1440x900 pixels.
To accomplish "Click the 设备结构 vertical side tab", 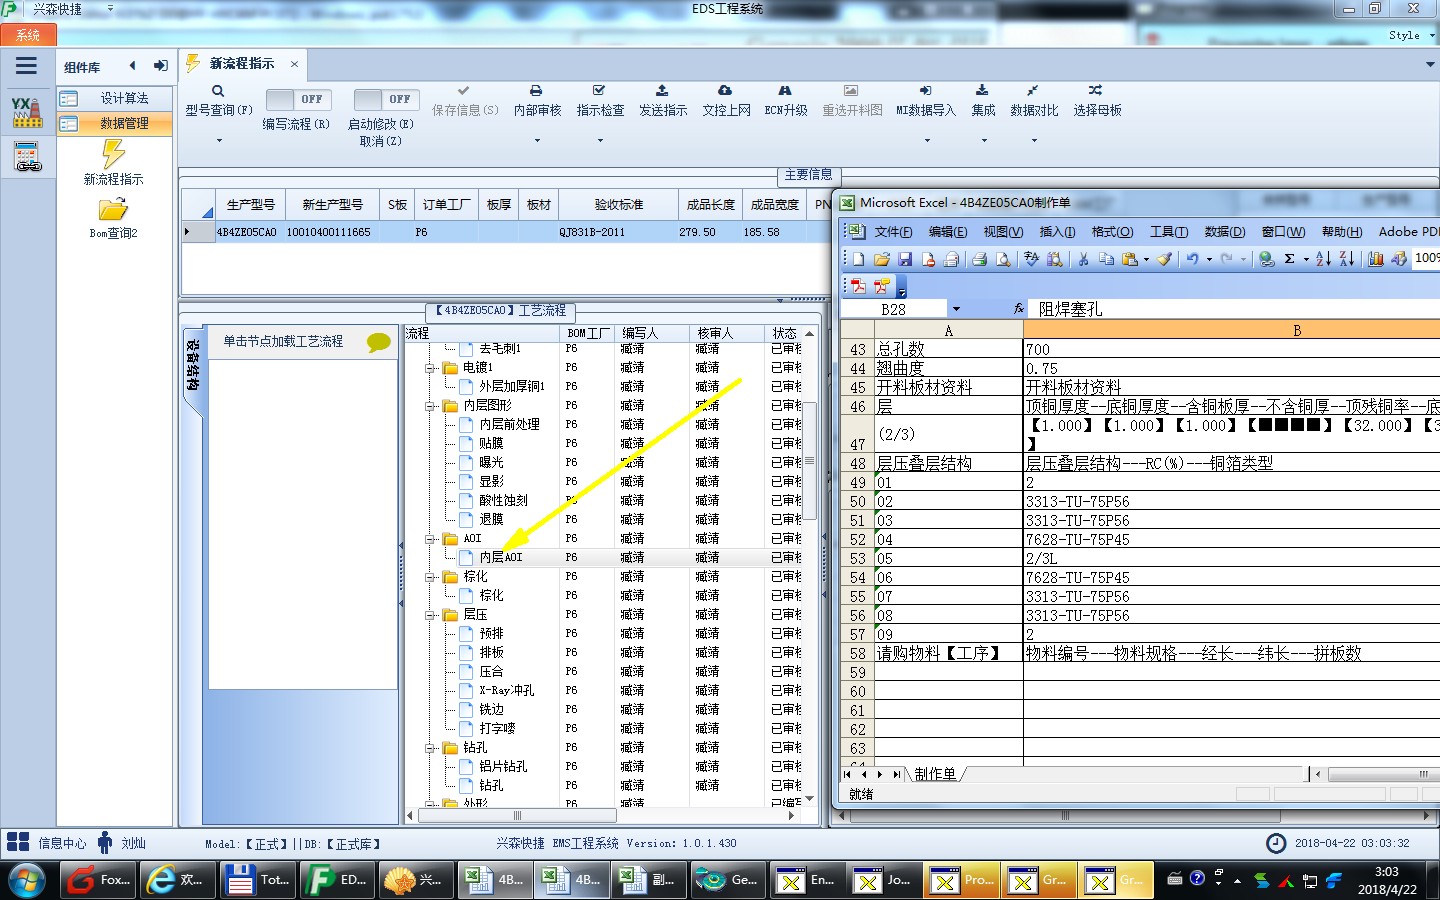I will (193, 365).
